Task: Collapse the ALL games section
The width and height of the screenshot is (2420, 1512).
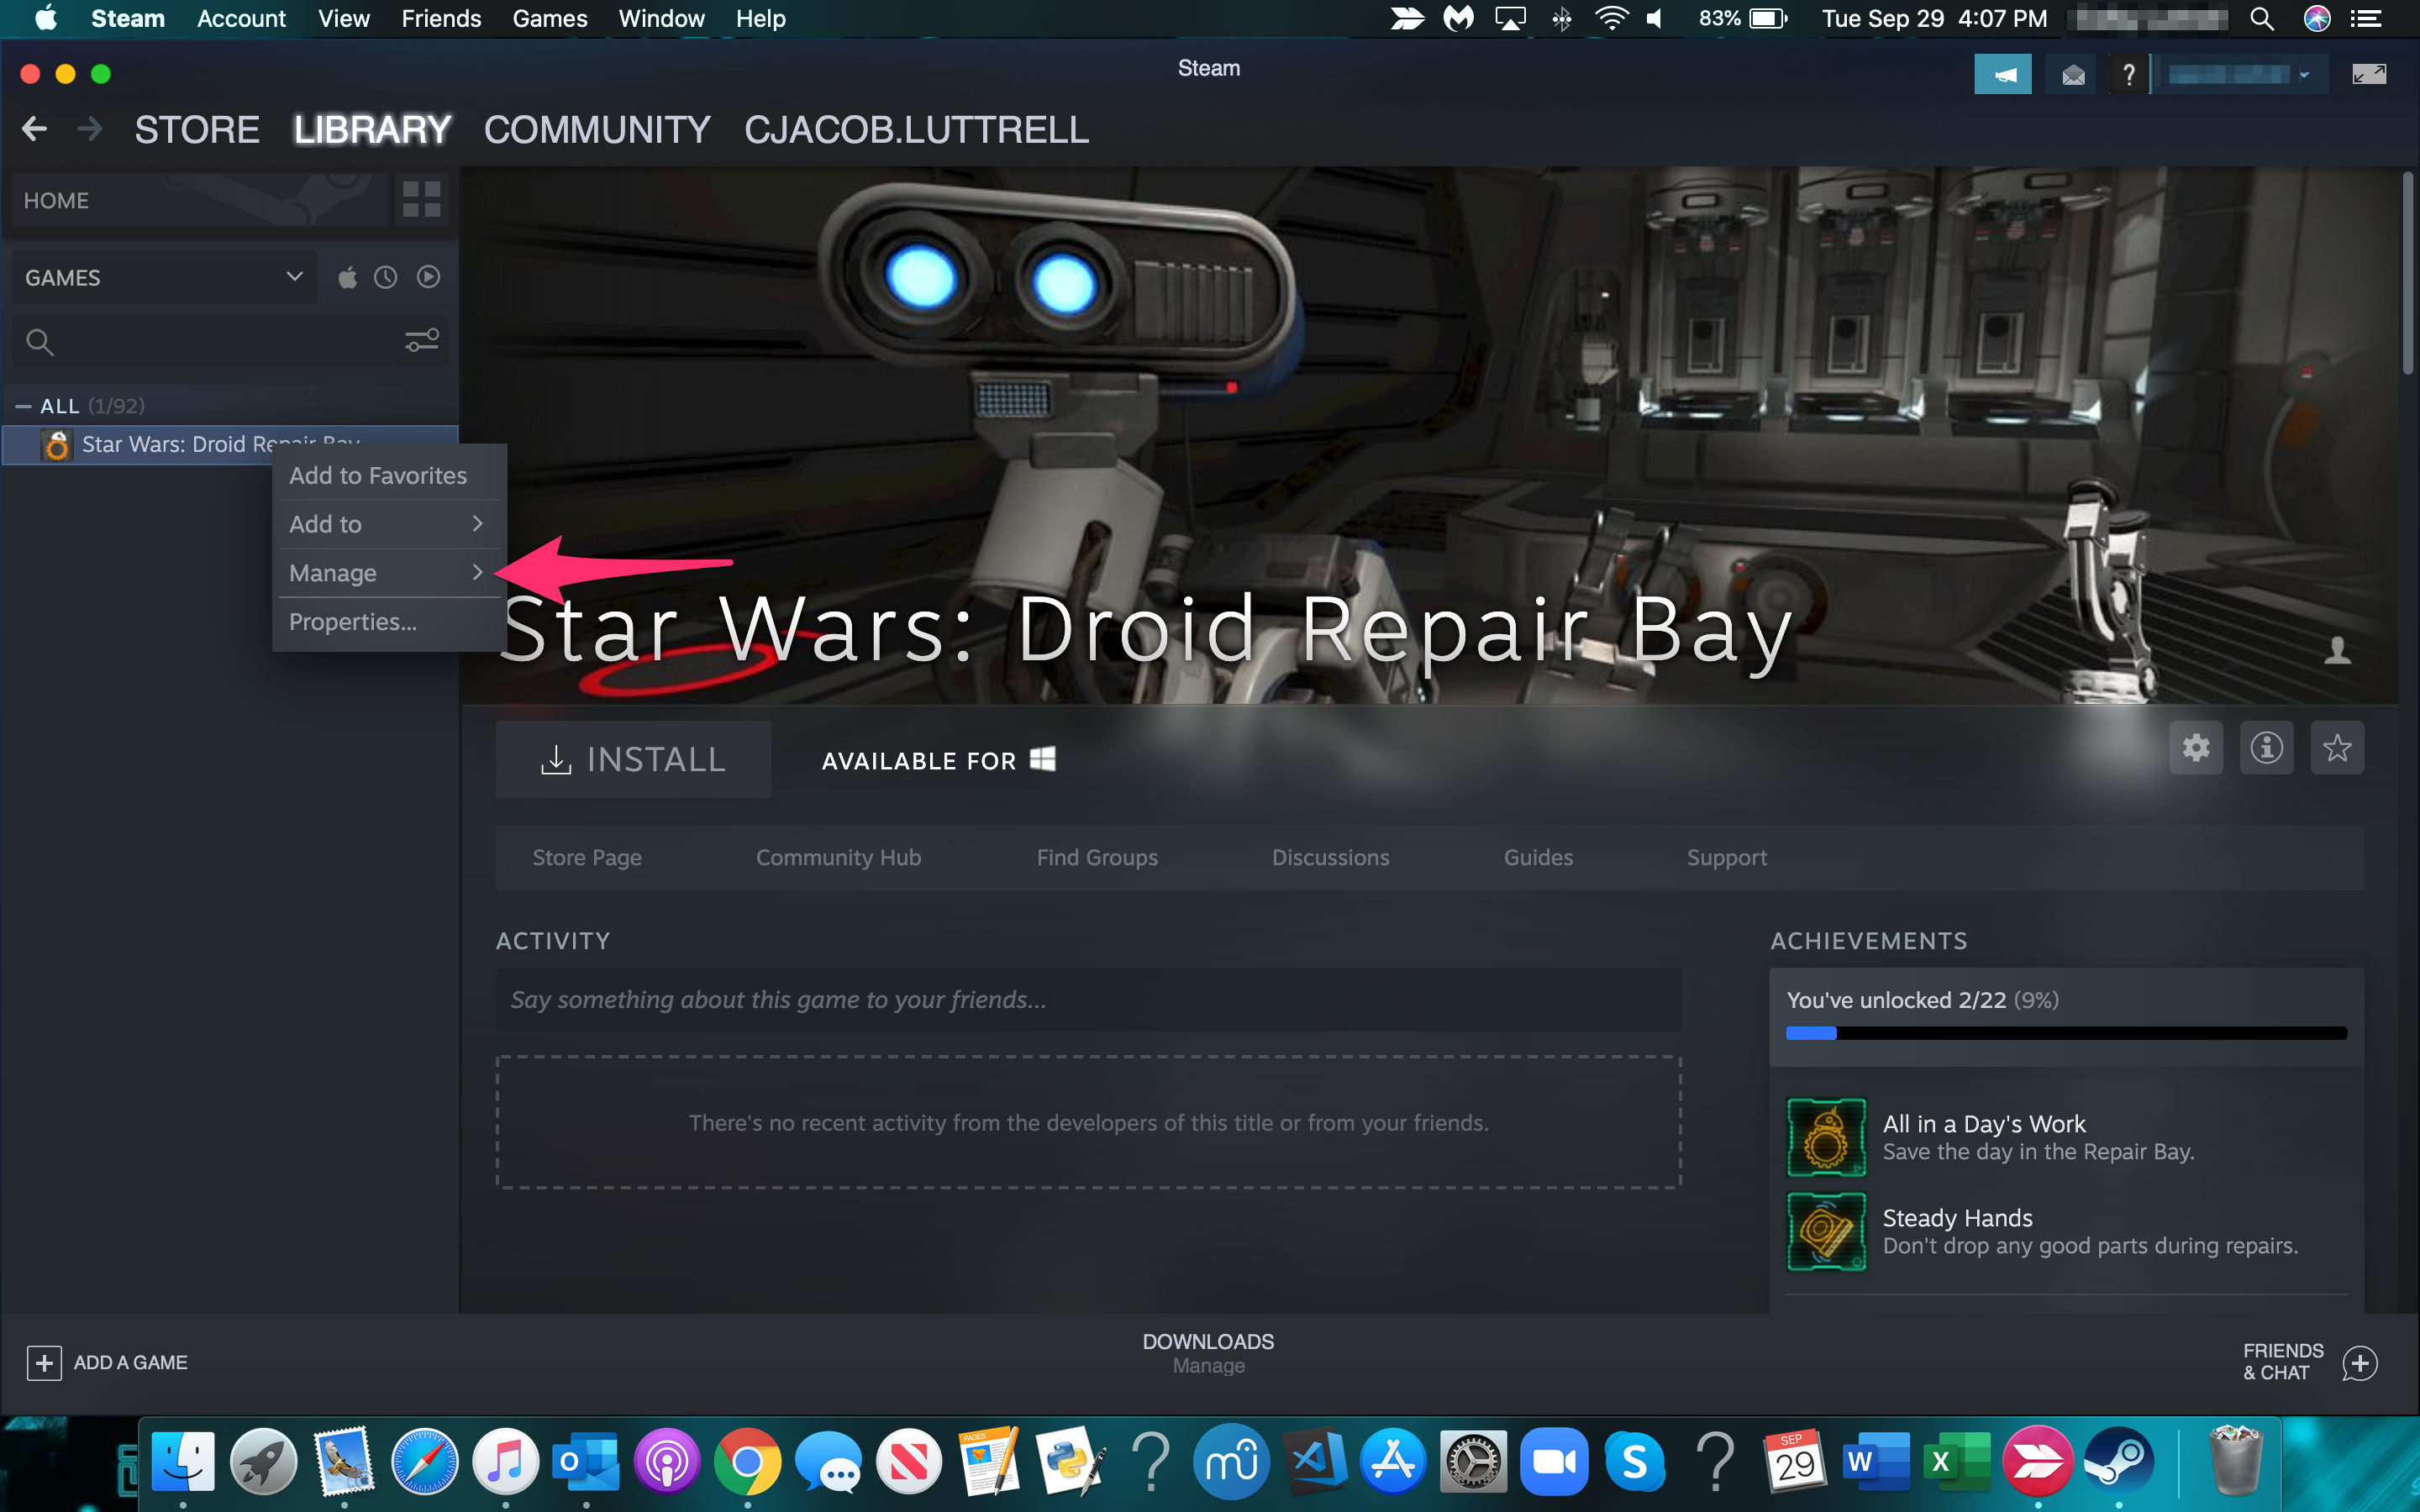Action: pos(24,406)
